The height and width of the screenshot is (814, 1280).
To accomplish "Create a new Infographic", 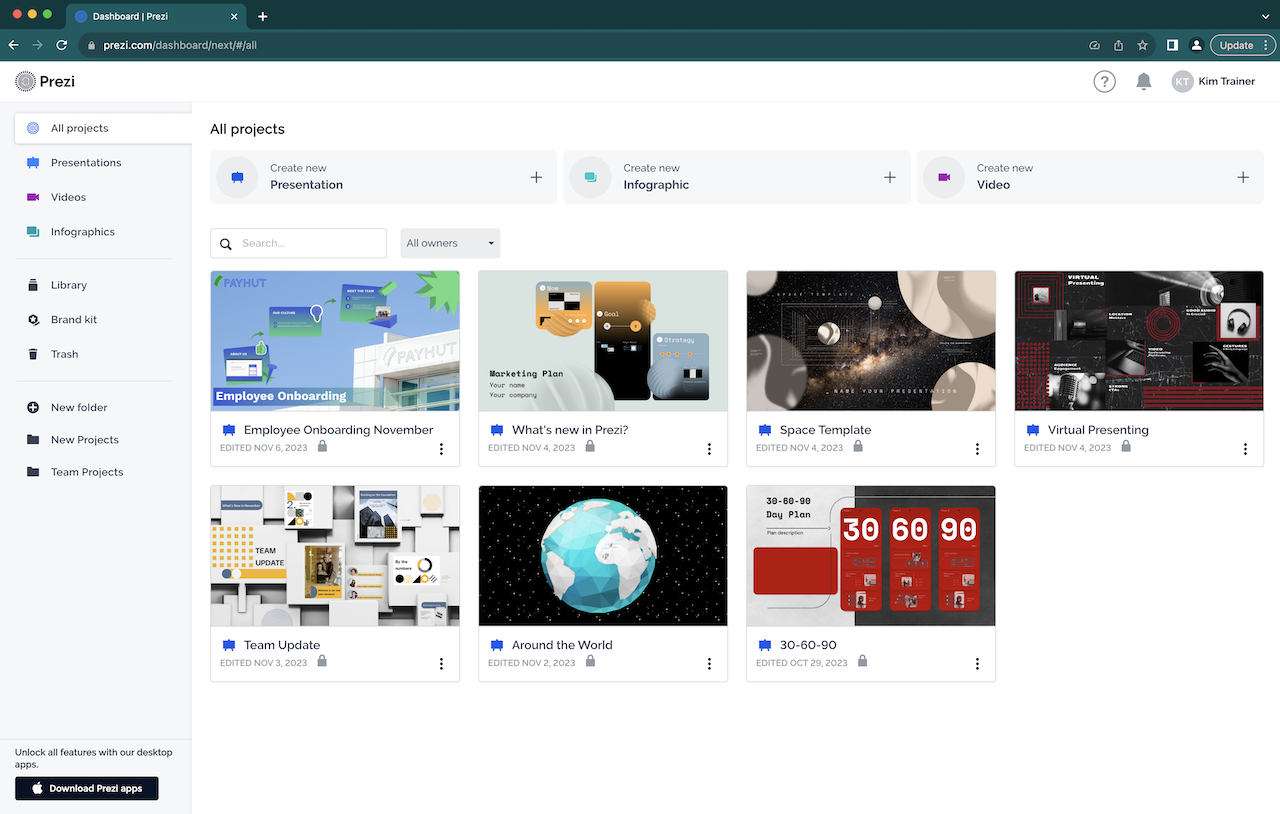I will point(737,177).
